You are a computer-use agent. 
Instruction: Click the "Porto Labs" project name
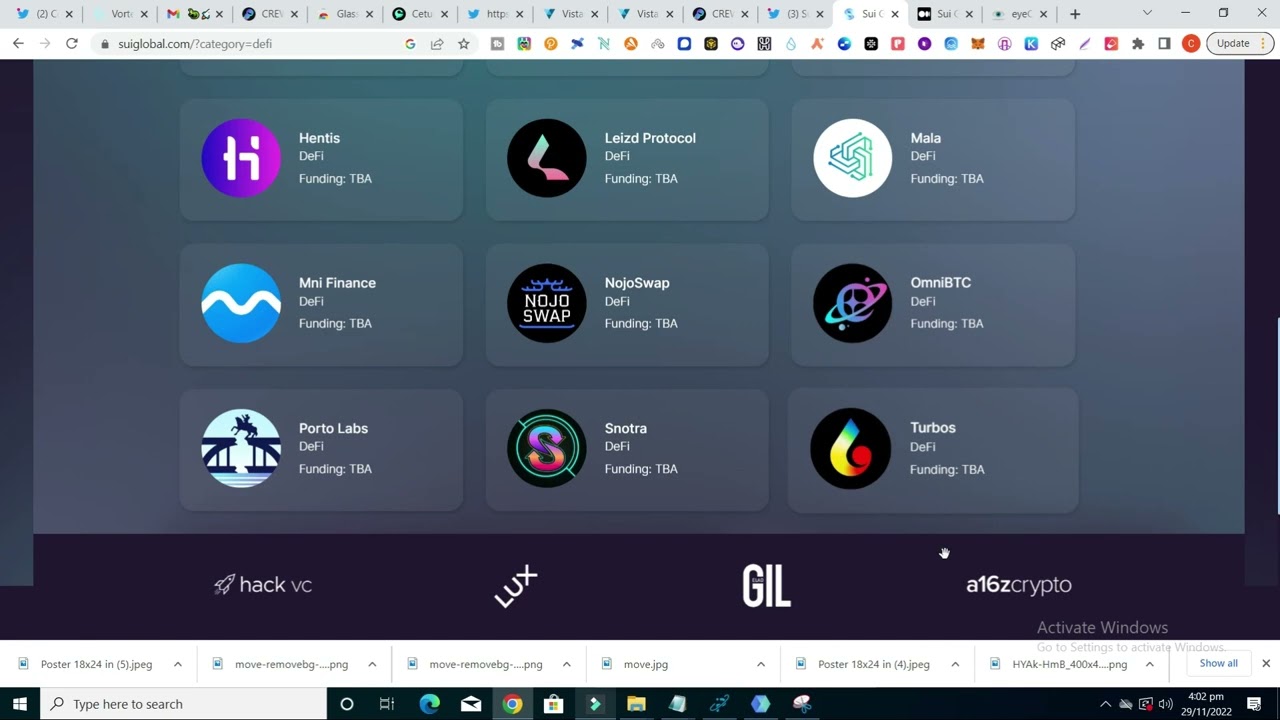333,428
